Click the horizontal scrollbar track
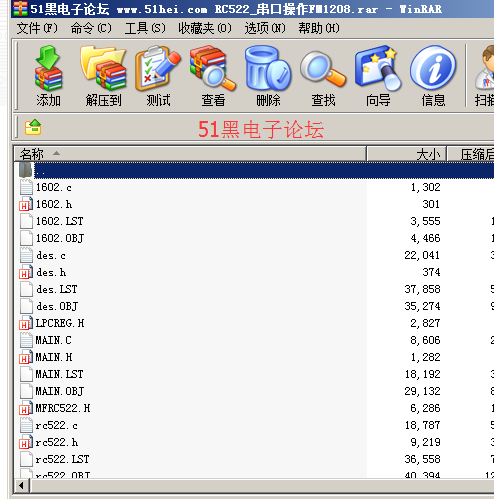Screen dimensions: 494x499 [262, 486]
